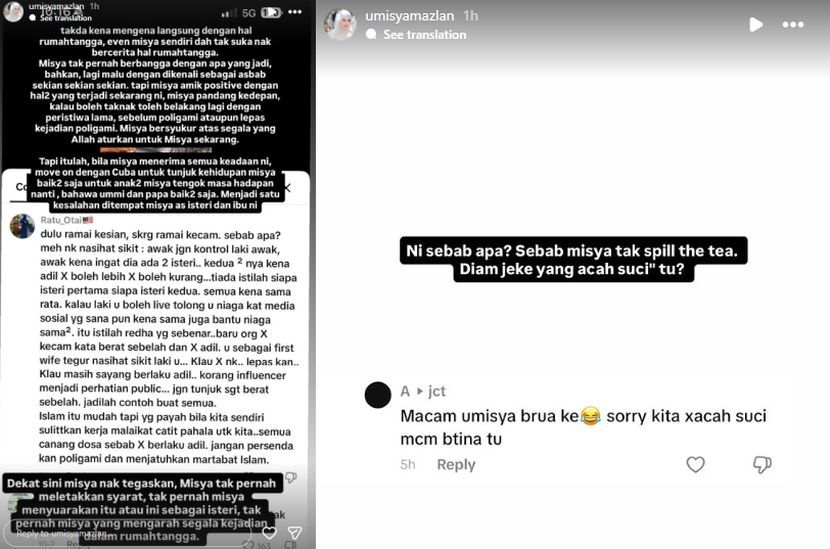830x549 pixels.
Task: Close the comments panel with the X
Action: pos(287,188)
